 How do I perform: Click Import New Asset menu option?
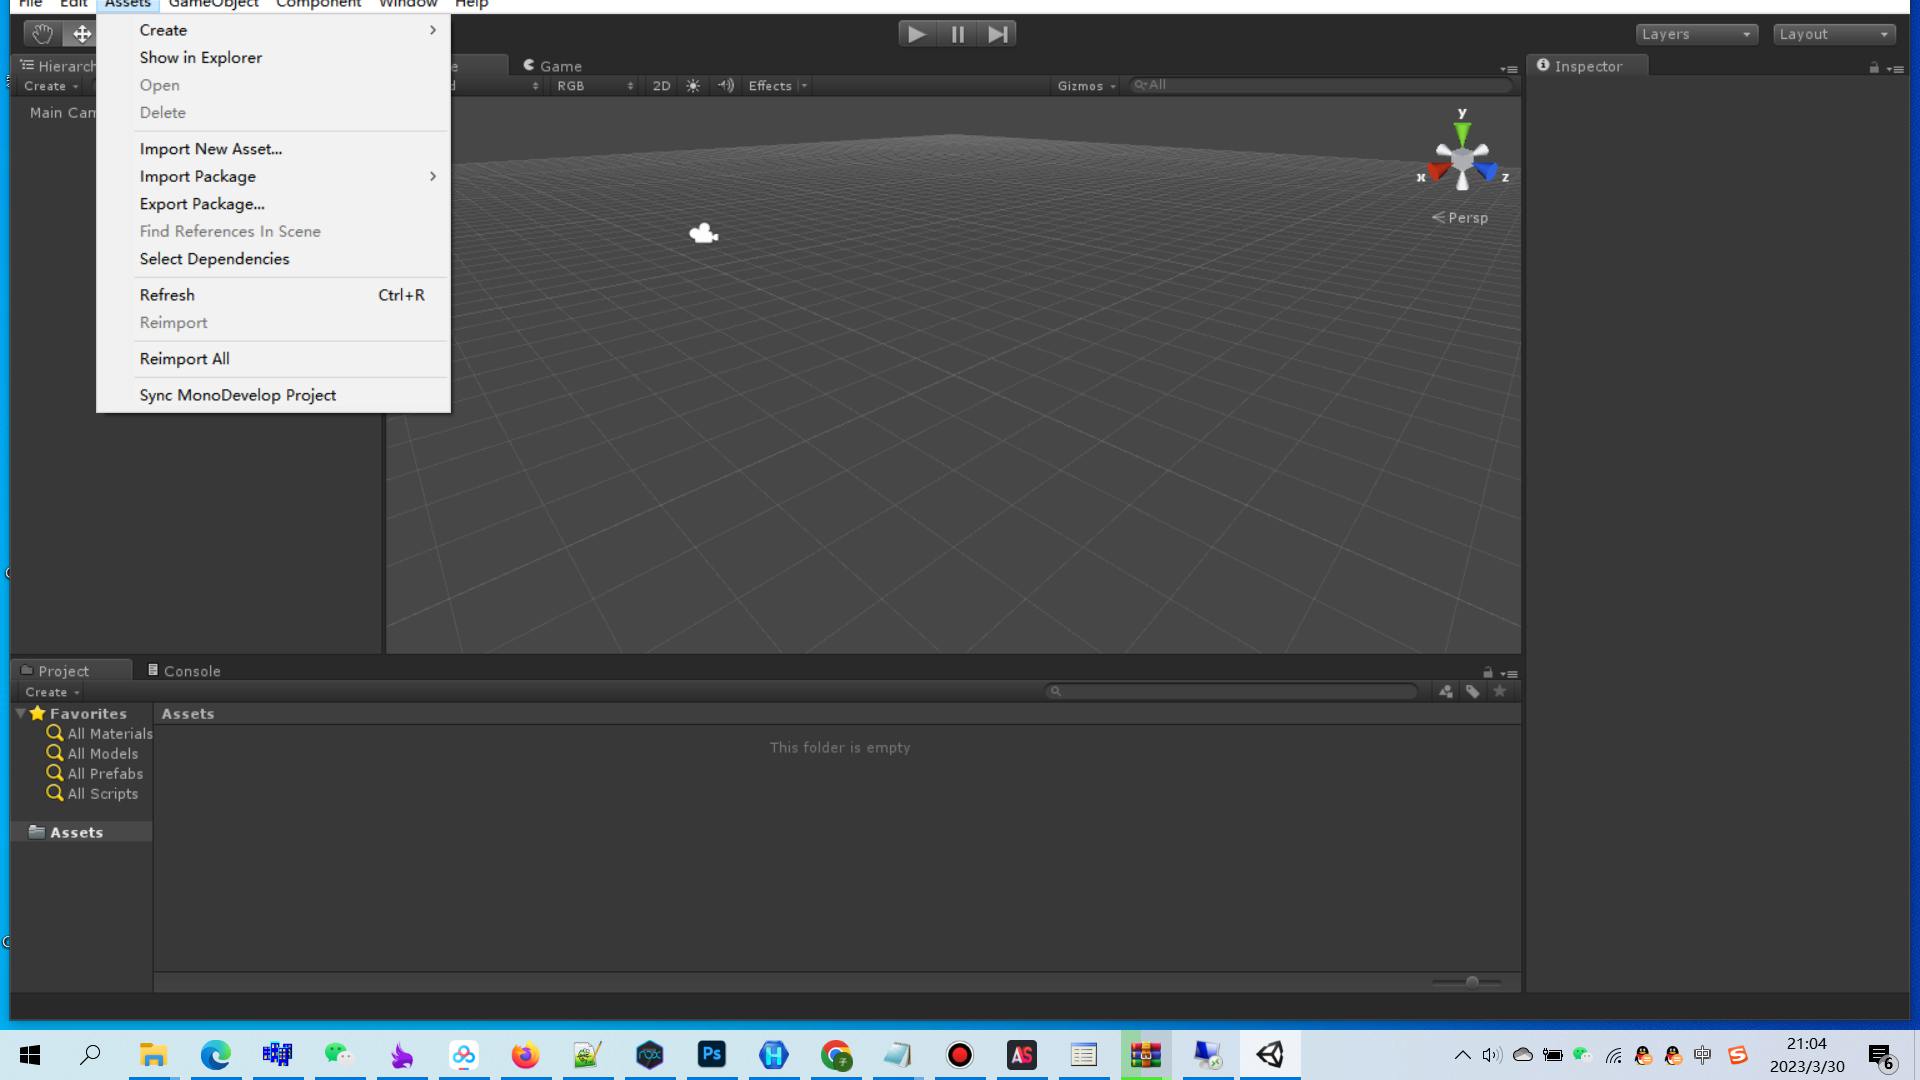211,148
